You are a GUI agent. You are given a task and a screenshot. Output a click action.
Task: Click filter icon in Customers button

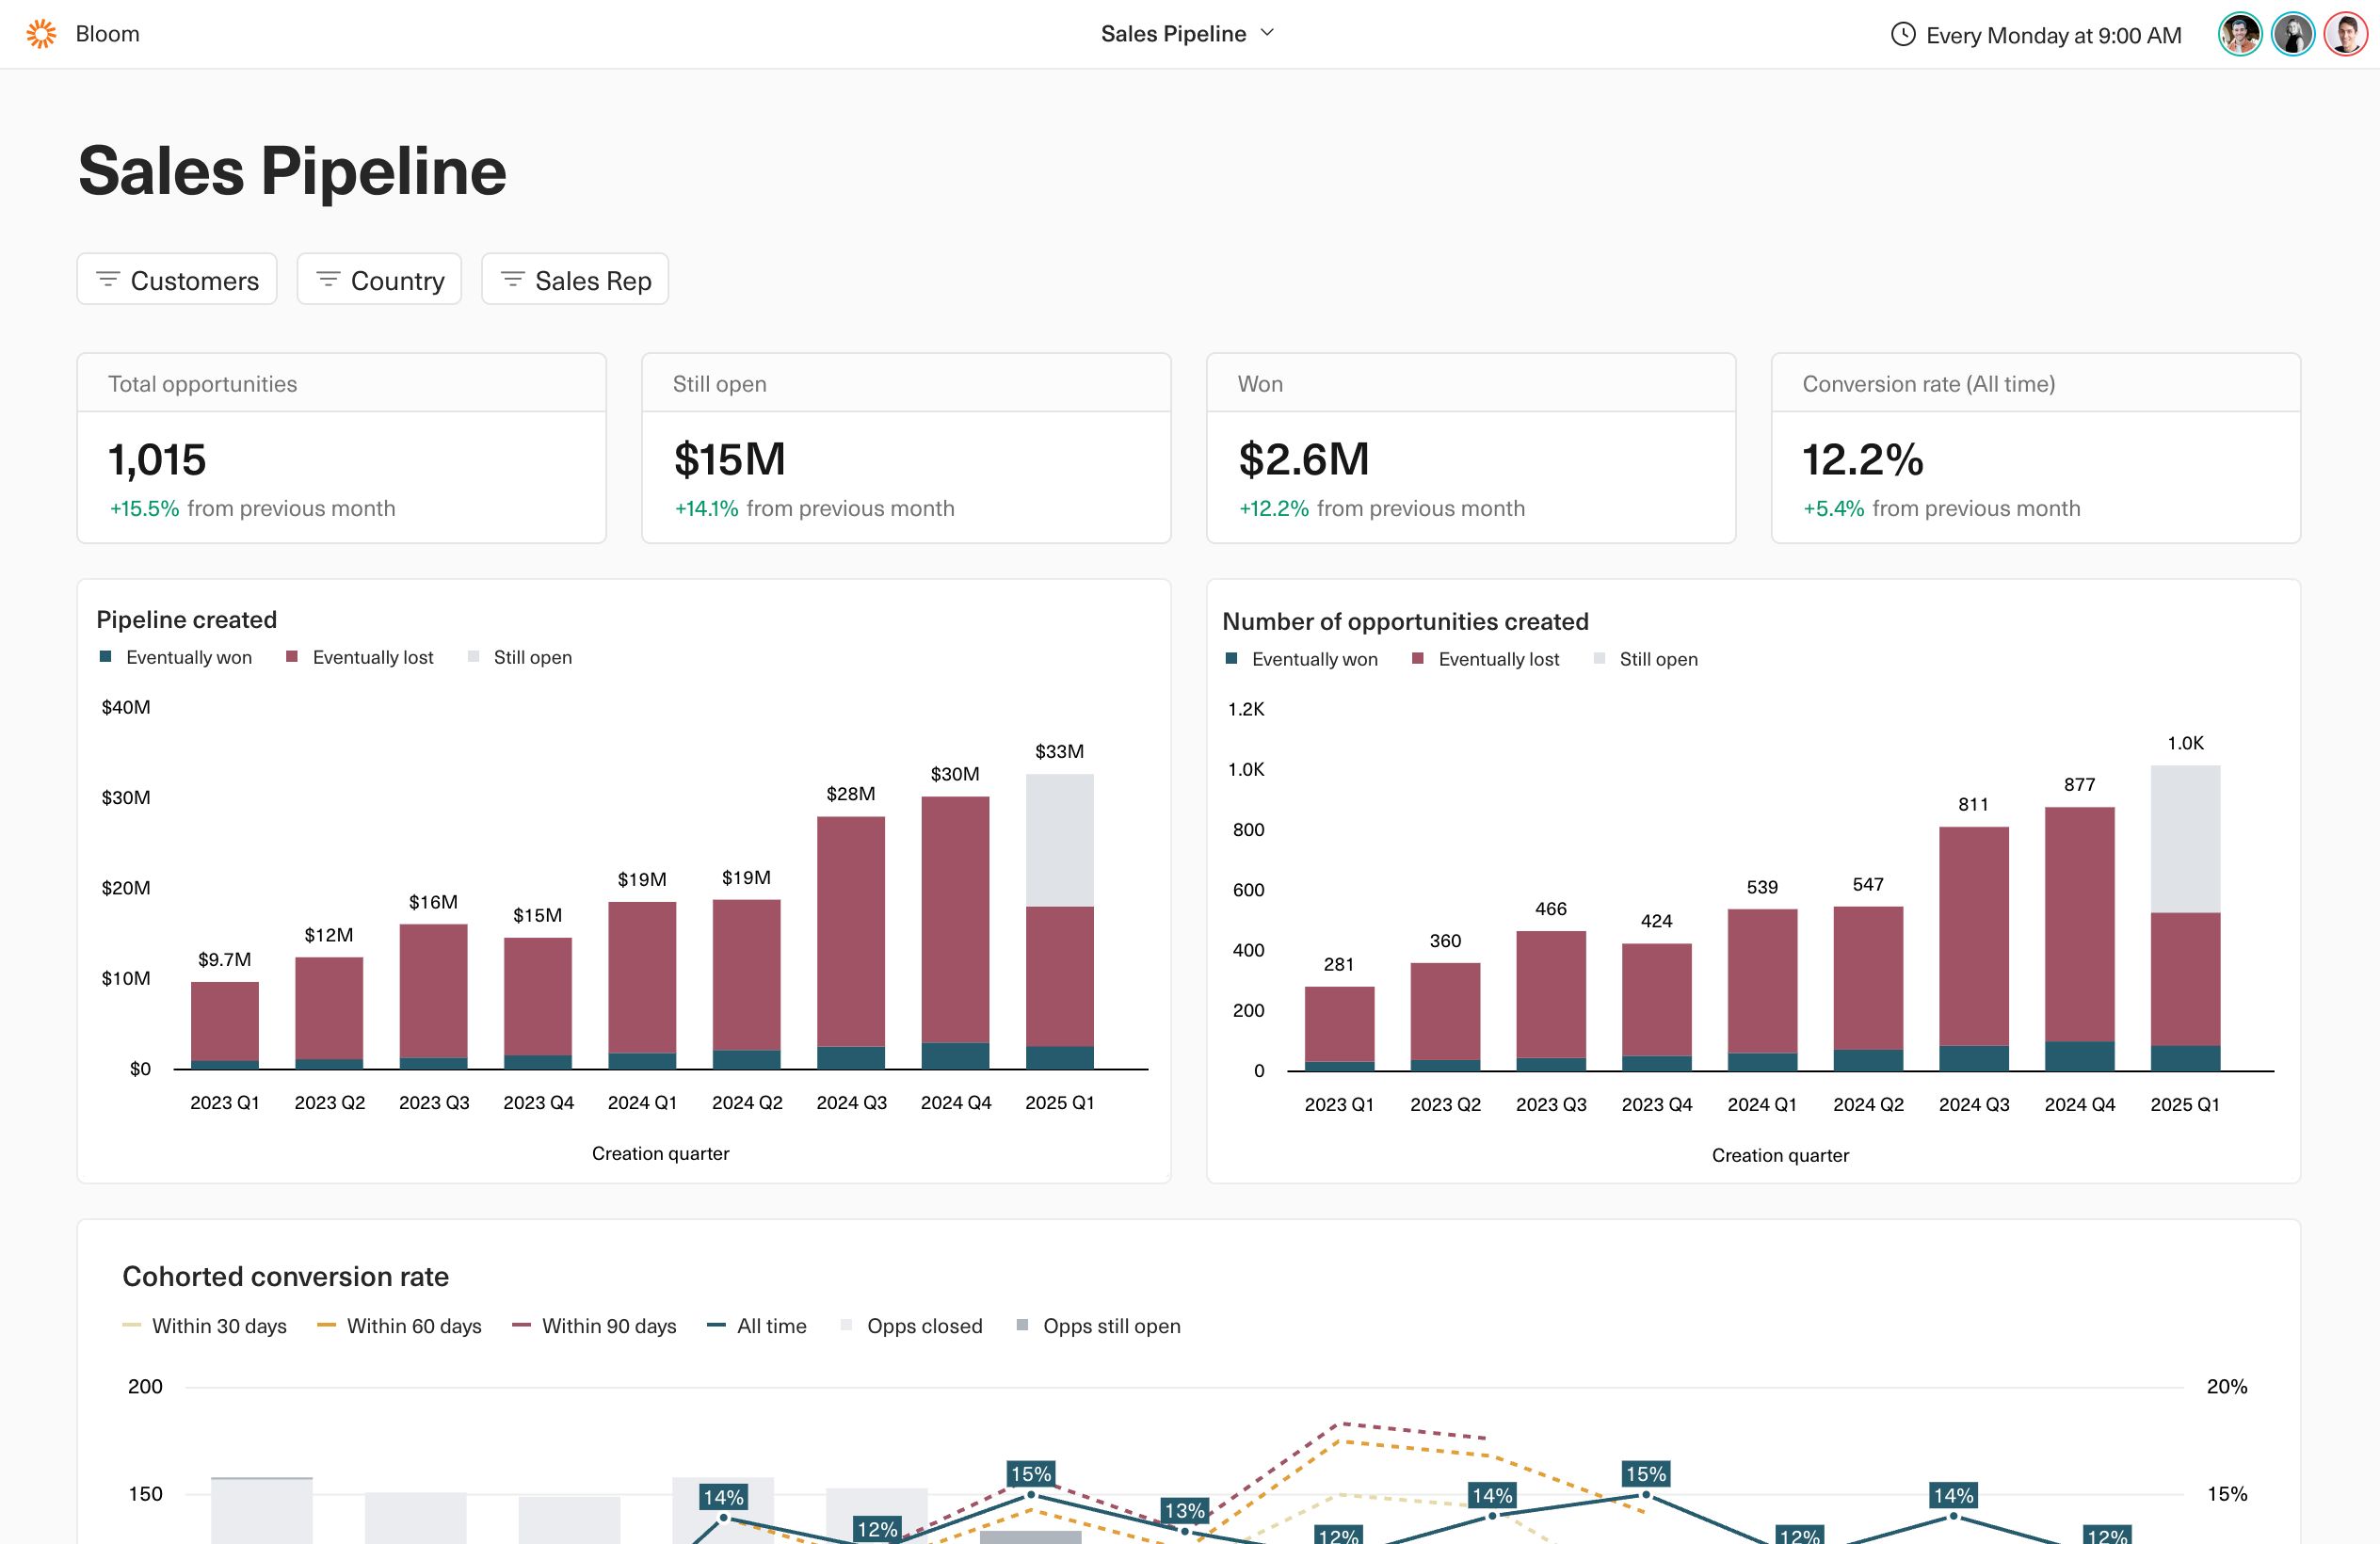pos(108,279)
